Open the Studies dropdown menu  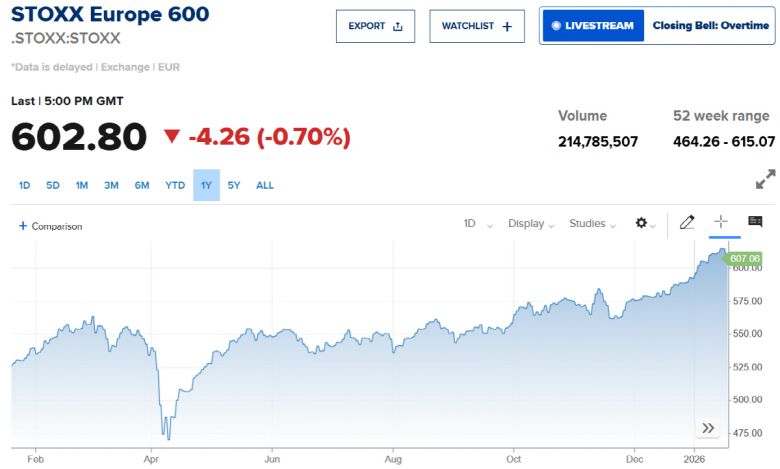(x=592, y=224)
